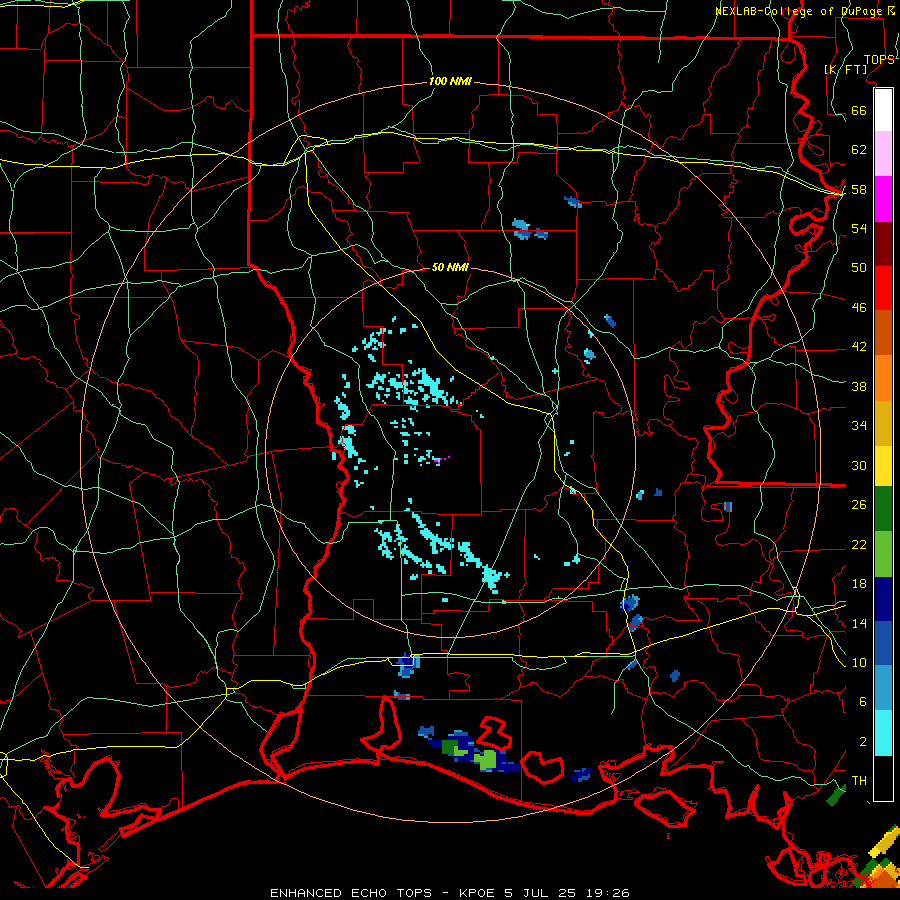
Task: Click the dark orange 46 kft swatch
Action: [883, 333]
